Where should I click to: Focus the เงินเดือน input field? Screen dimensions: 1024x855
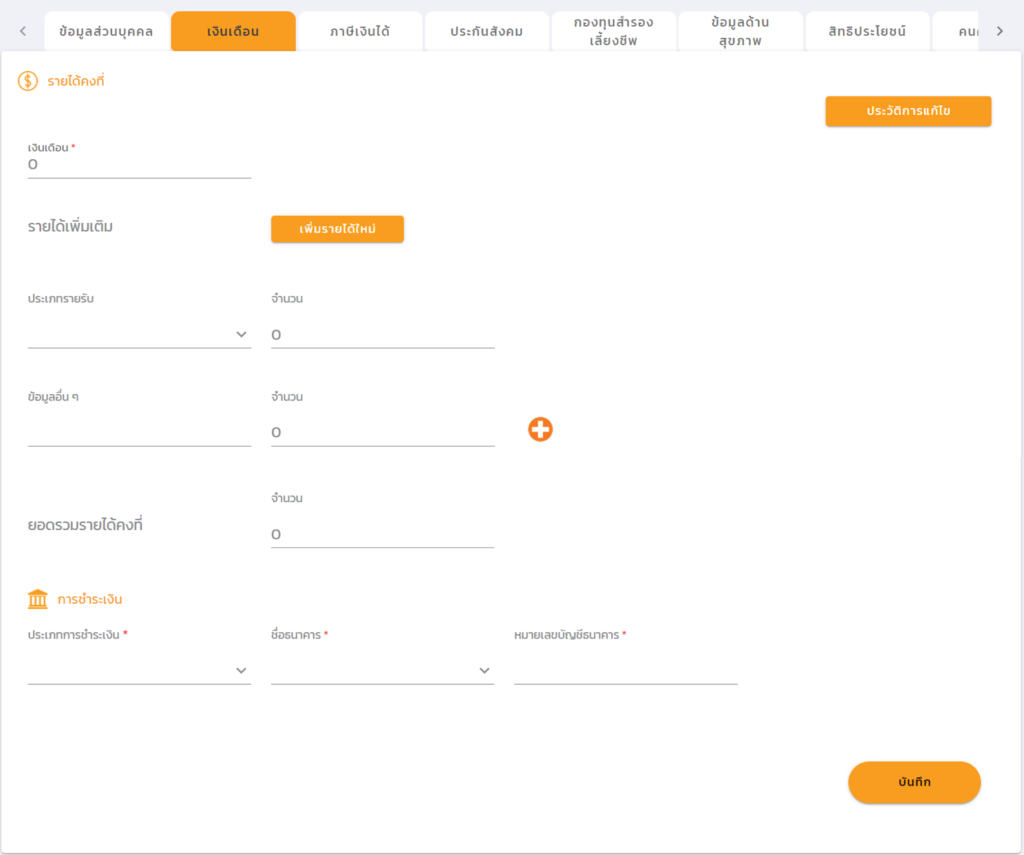[x=139, y=165]
